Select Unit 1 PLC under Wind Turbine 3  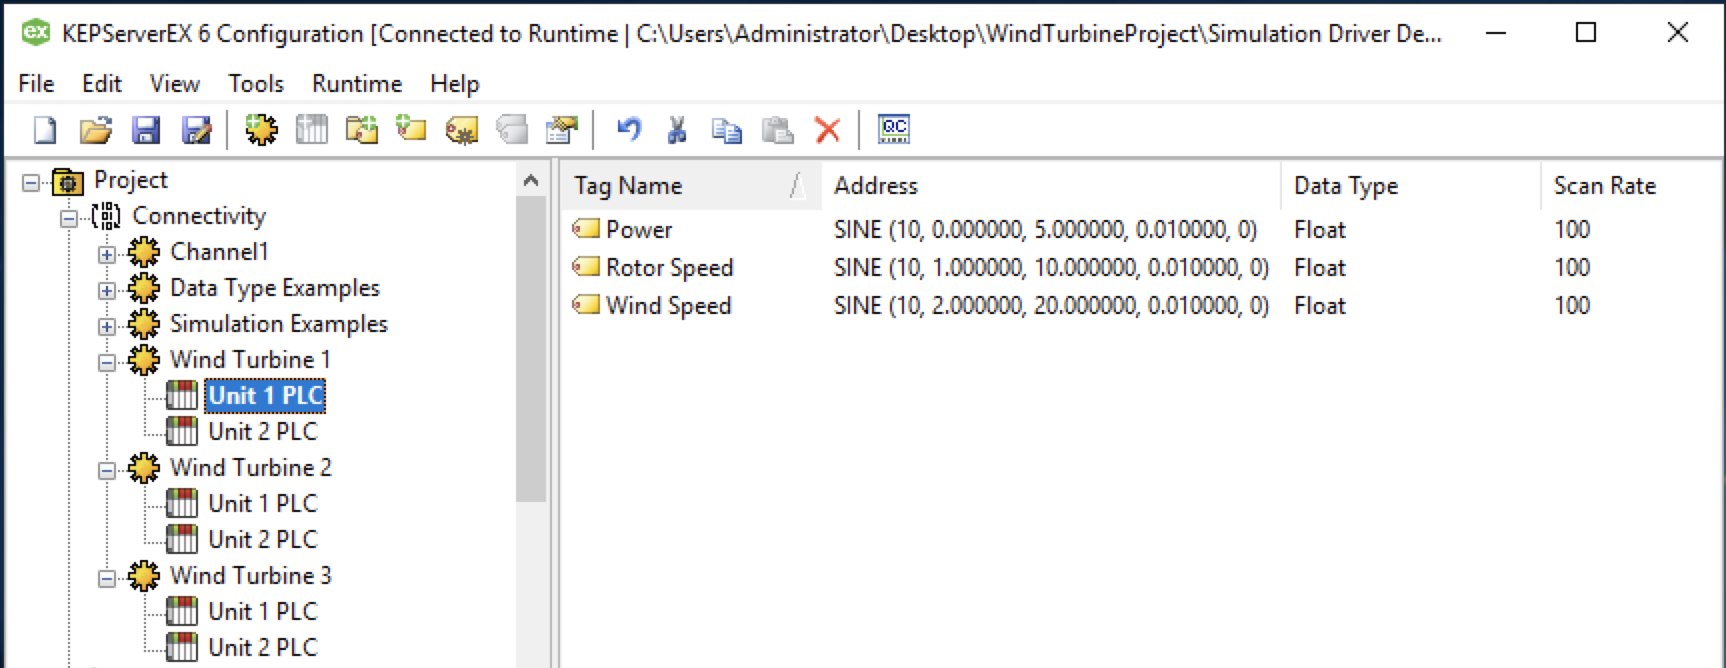click(x=263, y=612)
